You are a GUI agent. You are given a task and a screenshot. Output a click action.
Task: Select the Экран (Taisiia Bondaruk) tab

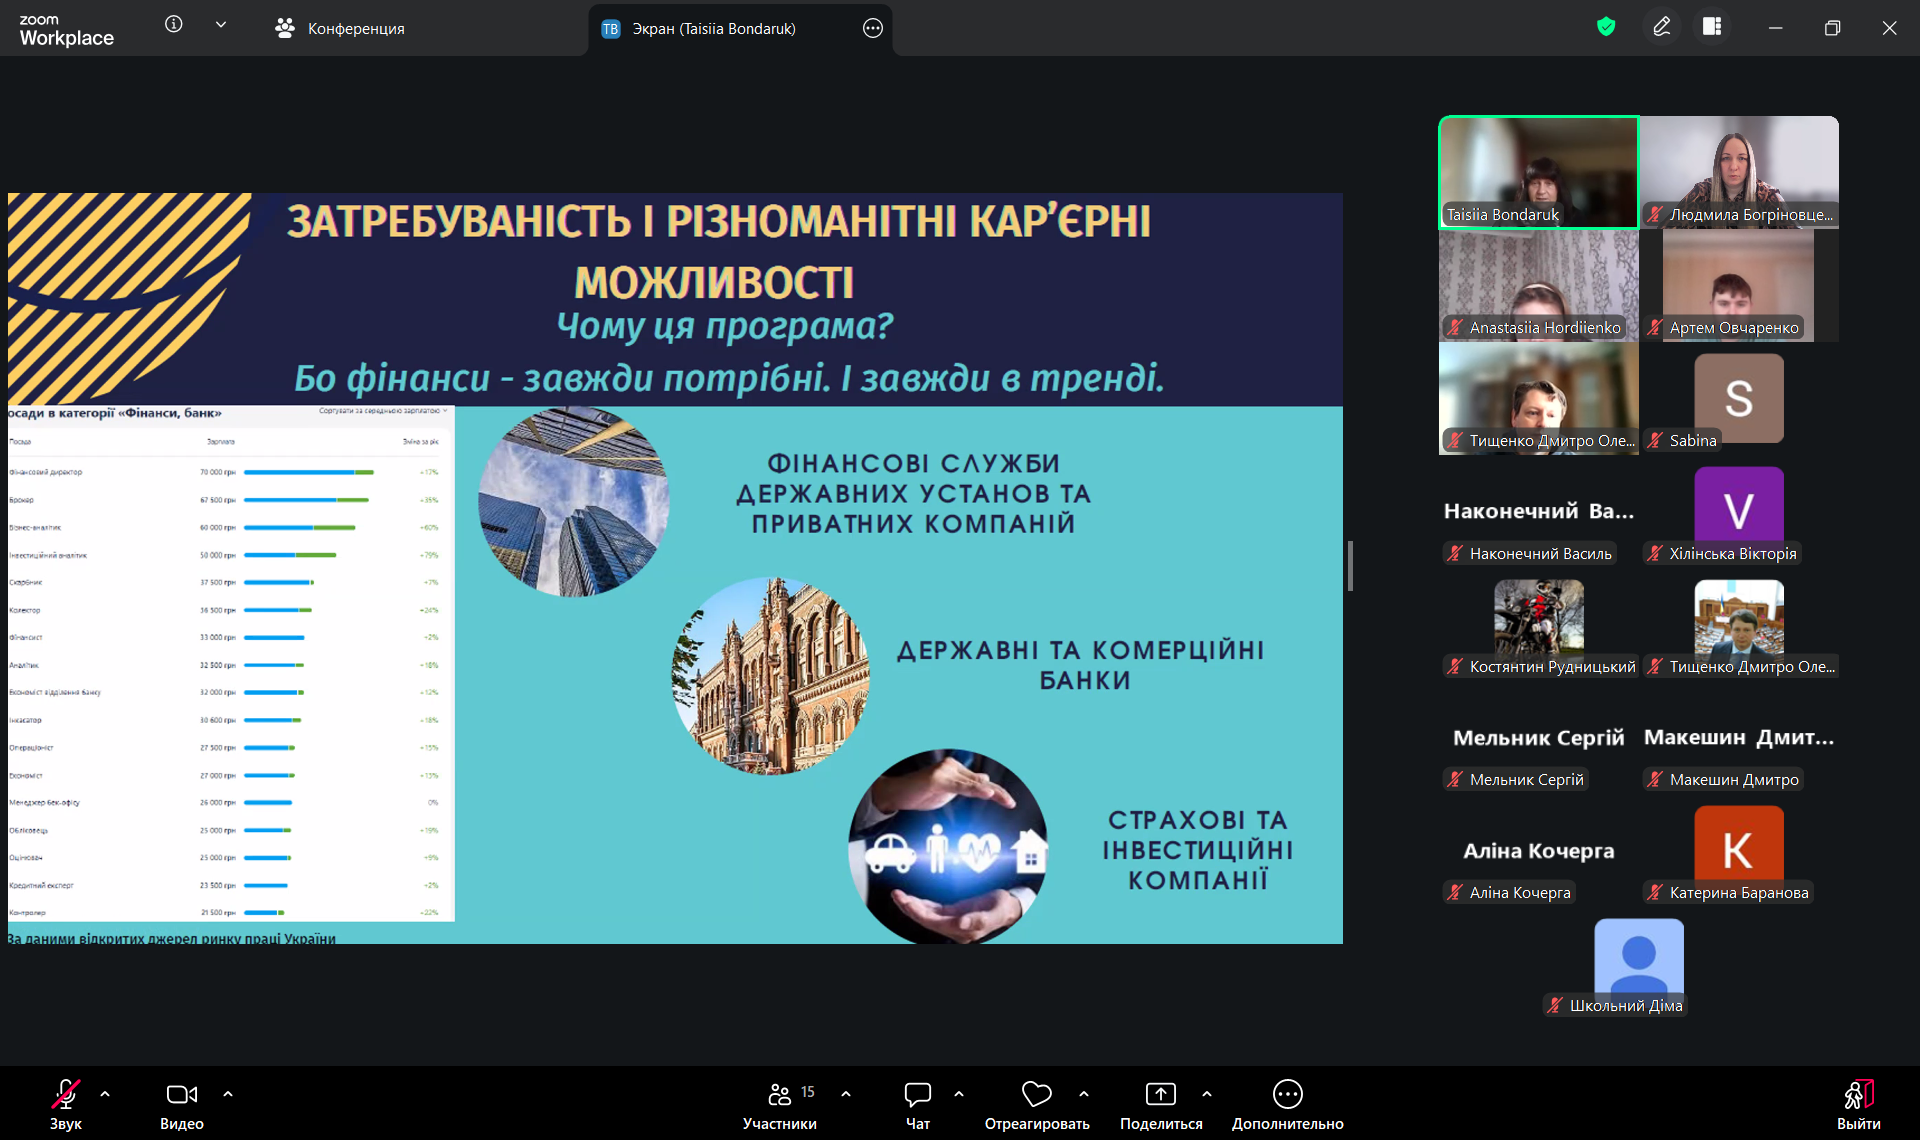click(x=712, y=29)
